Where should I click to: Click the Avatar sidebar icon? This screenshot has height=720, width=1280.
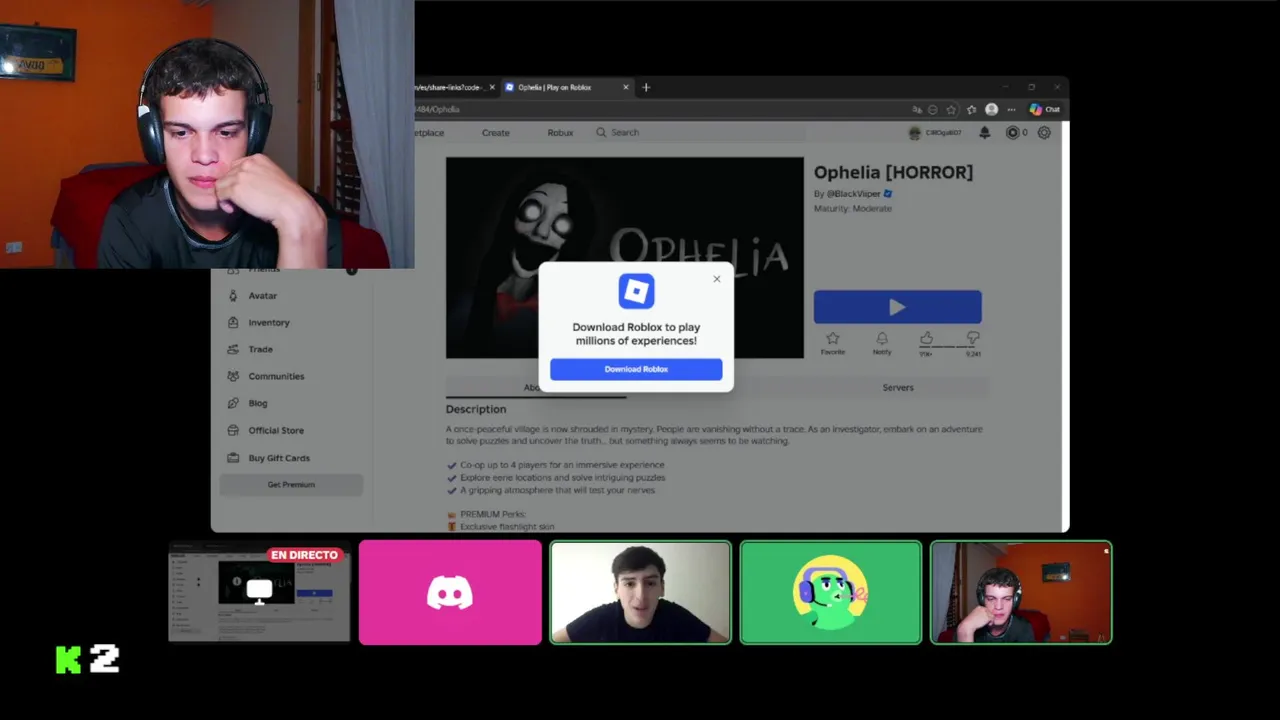coord(233,296)
